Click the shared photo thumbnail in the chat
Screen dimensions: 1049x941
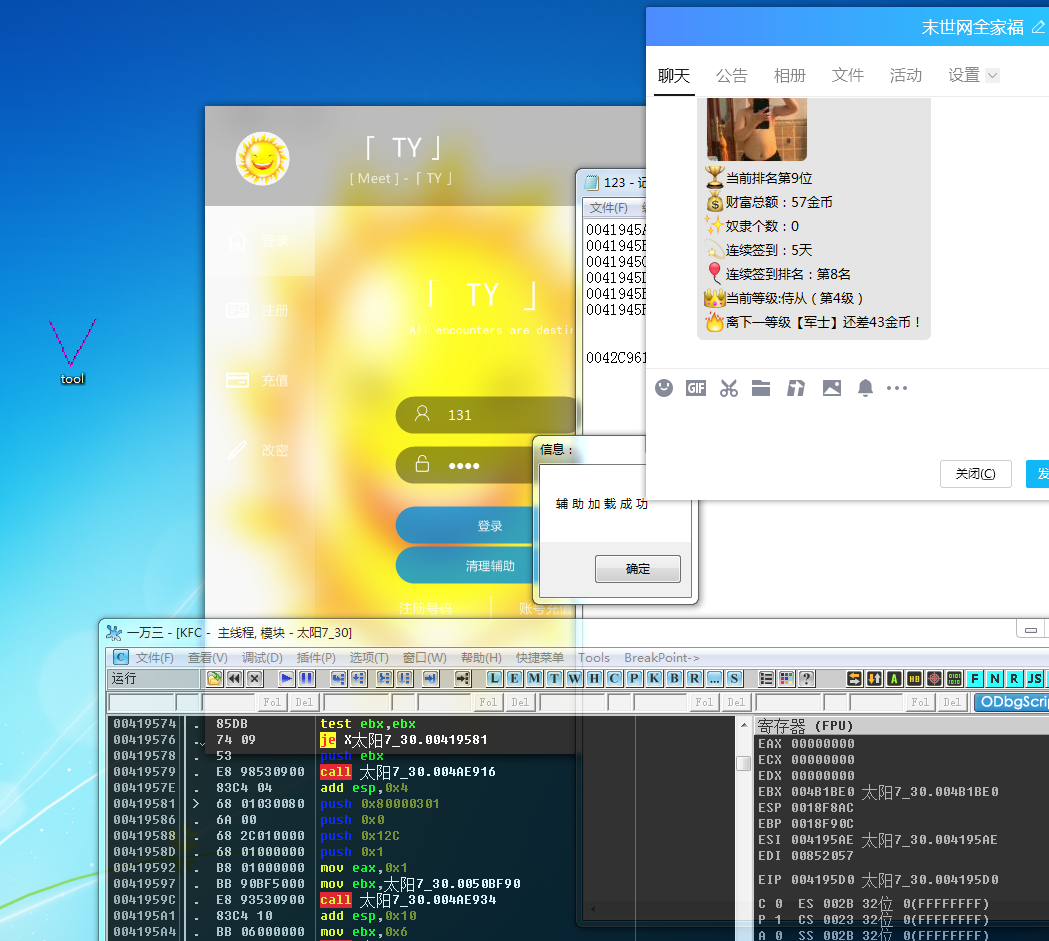(757, 129)
